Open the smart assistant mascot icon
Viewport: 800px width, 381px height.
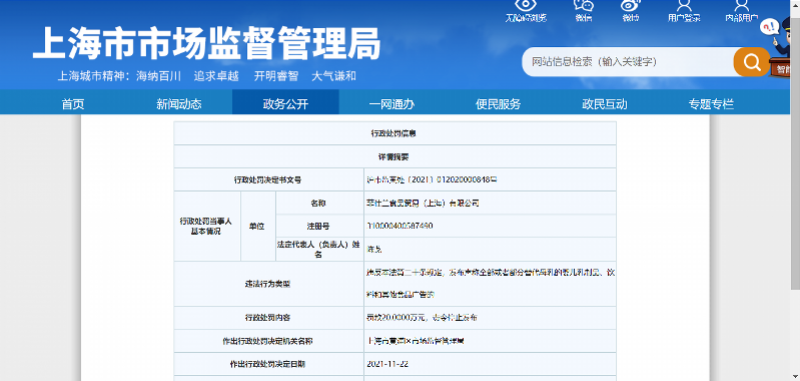780,47
